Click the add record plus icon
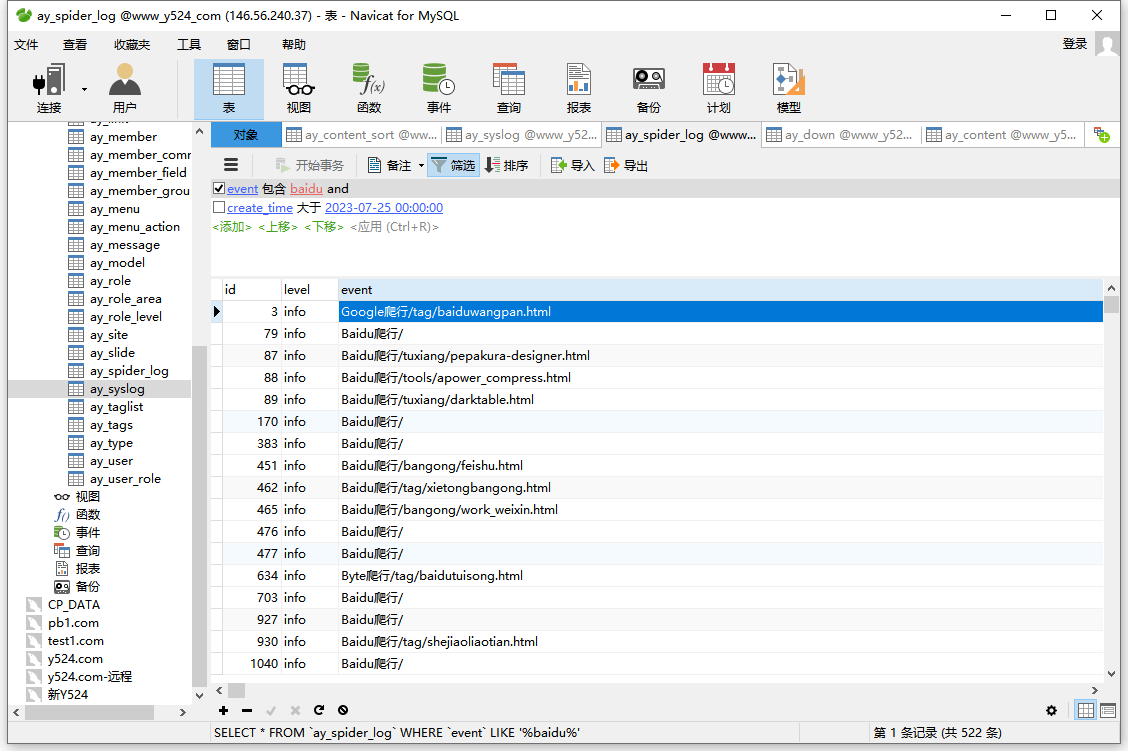Screen dimensions: 1128x751 tap(224, 710)
